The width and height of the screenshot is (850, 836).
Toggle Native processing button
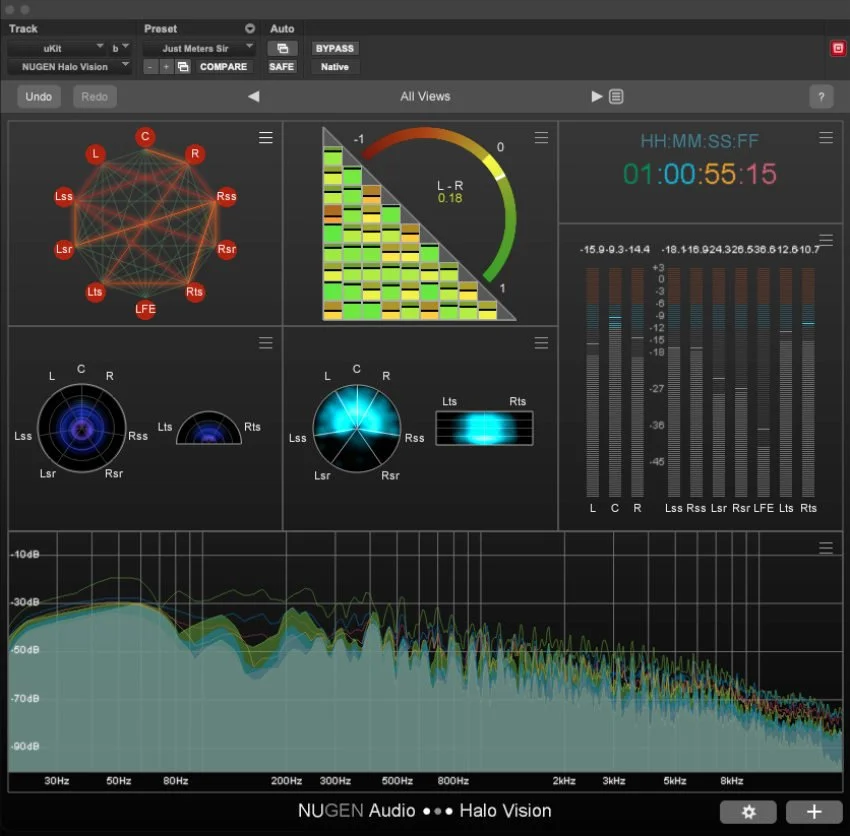coord(334,67)
